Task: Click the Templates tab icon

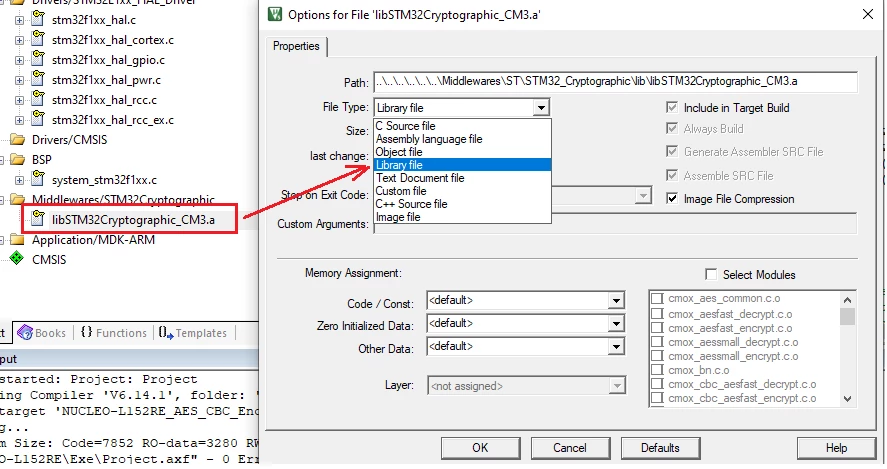Action: click(165, 333)
